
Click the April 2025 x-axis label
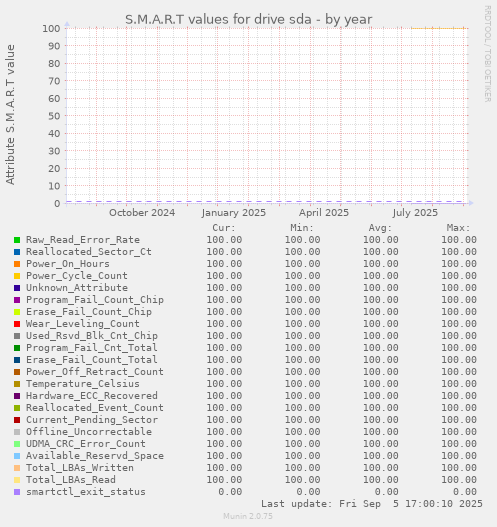(324, 213)
